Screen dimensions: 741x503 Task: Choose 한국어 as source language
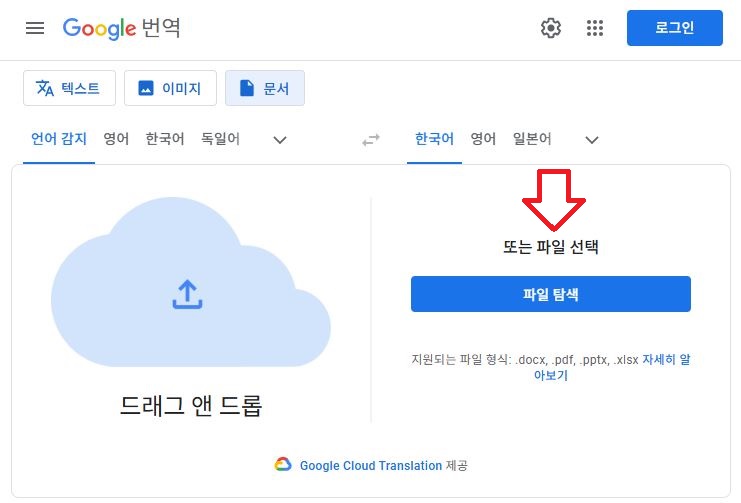point(165,139)
